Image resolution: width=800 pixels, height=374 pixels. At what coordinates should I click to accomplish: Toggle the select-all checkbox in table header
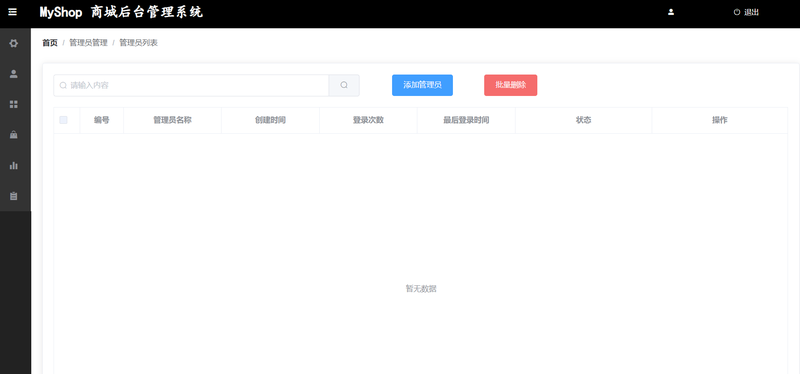point(63,120)
